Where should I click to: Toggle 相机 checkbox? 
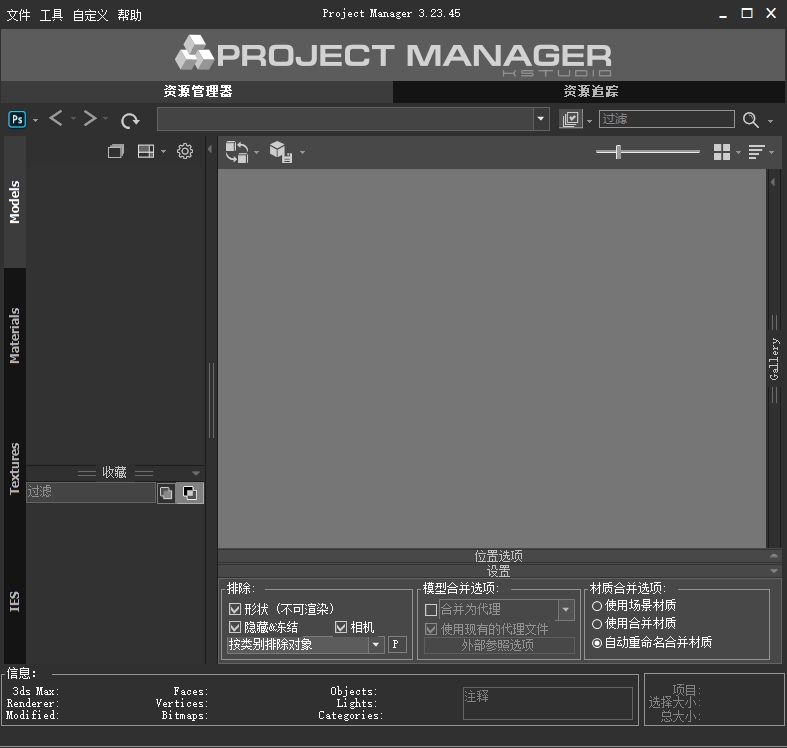coord(341,627)
